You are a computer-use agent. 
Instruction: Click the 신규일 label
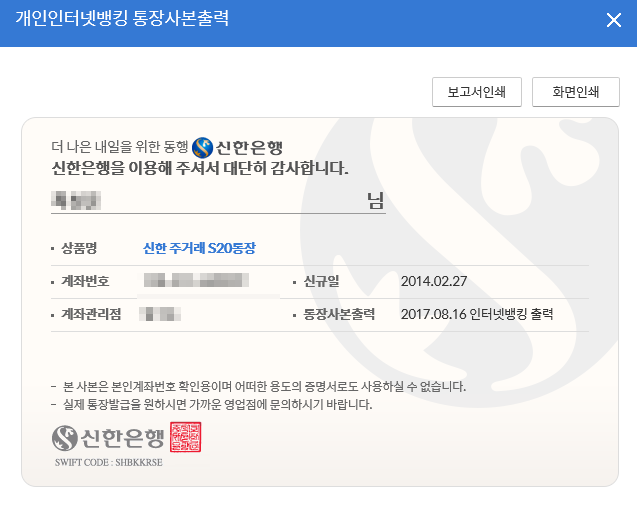pos(321,281)
